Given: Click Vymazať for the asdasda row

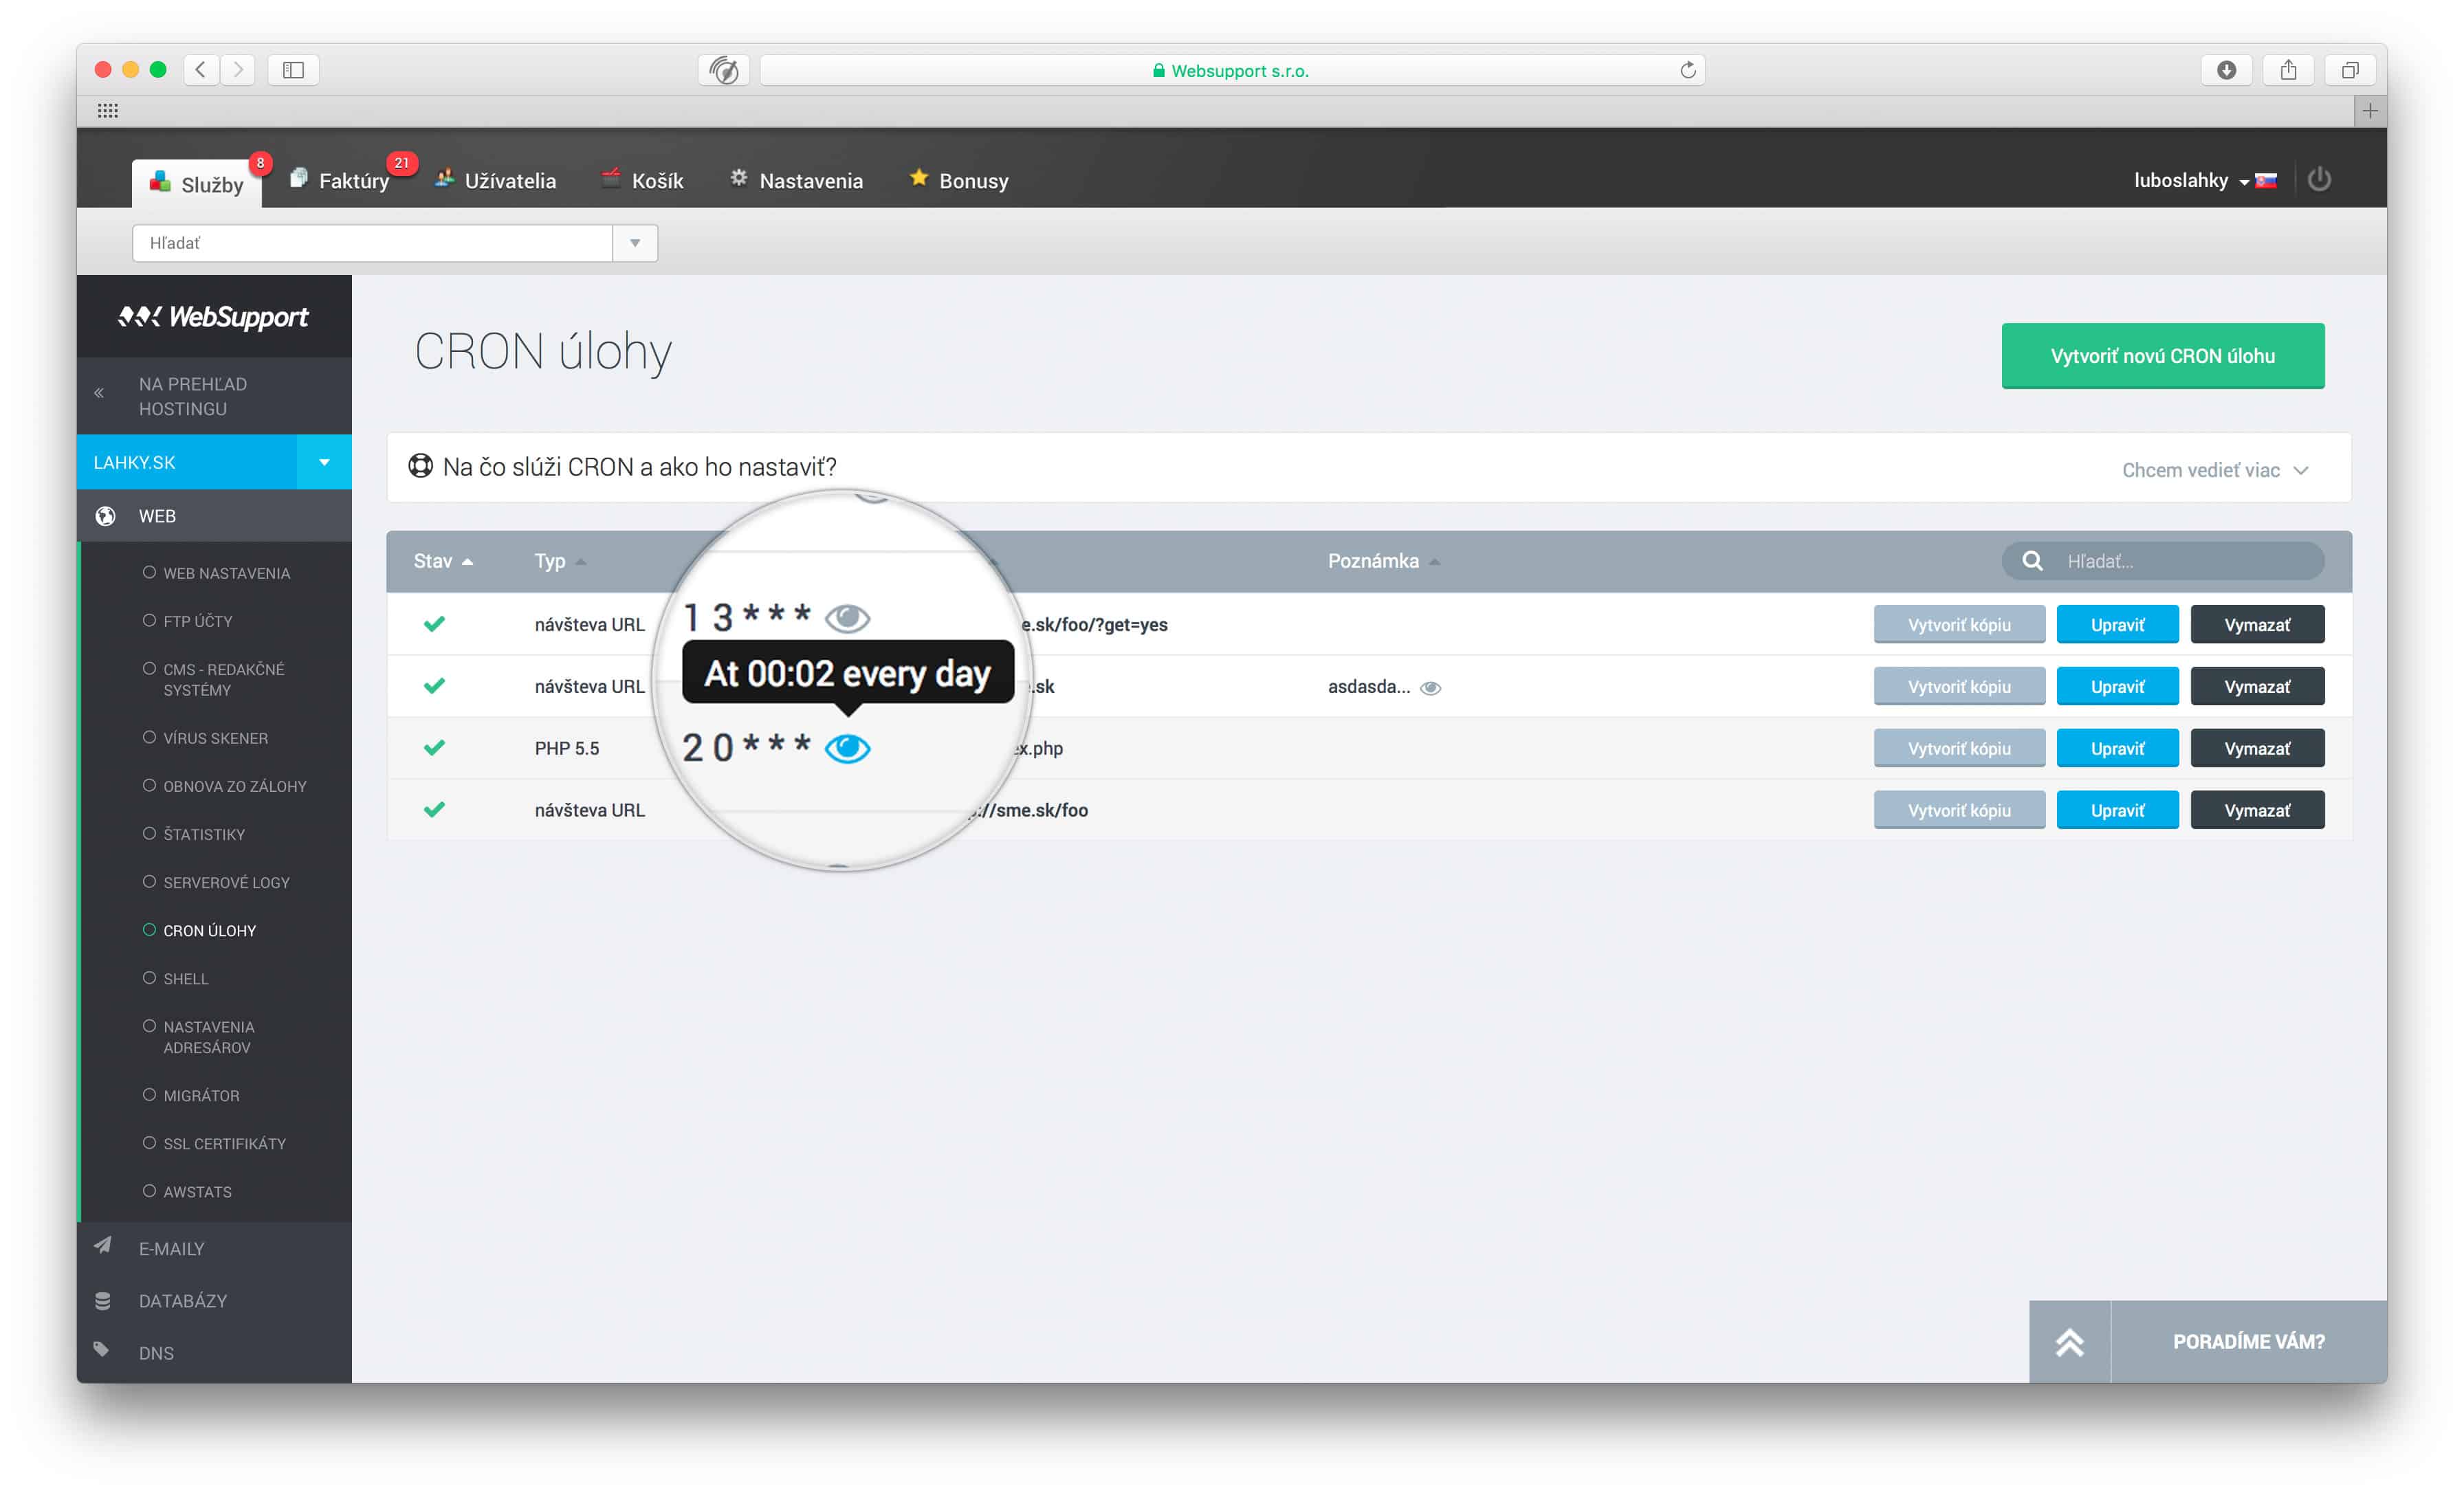Looking at the screenshot, I should (x=2257, y=686).
